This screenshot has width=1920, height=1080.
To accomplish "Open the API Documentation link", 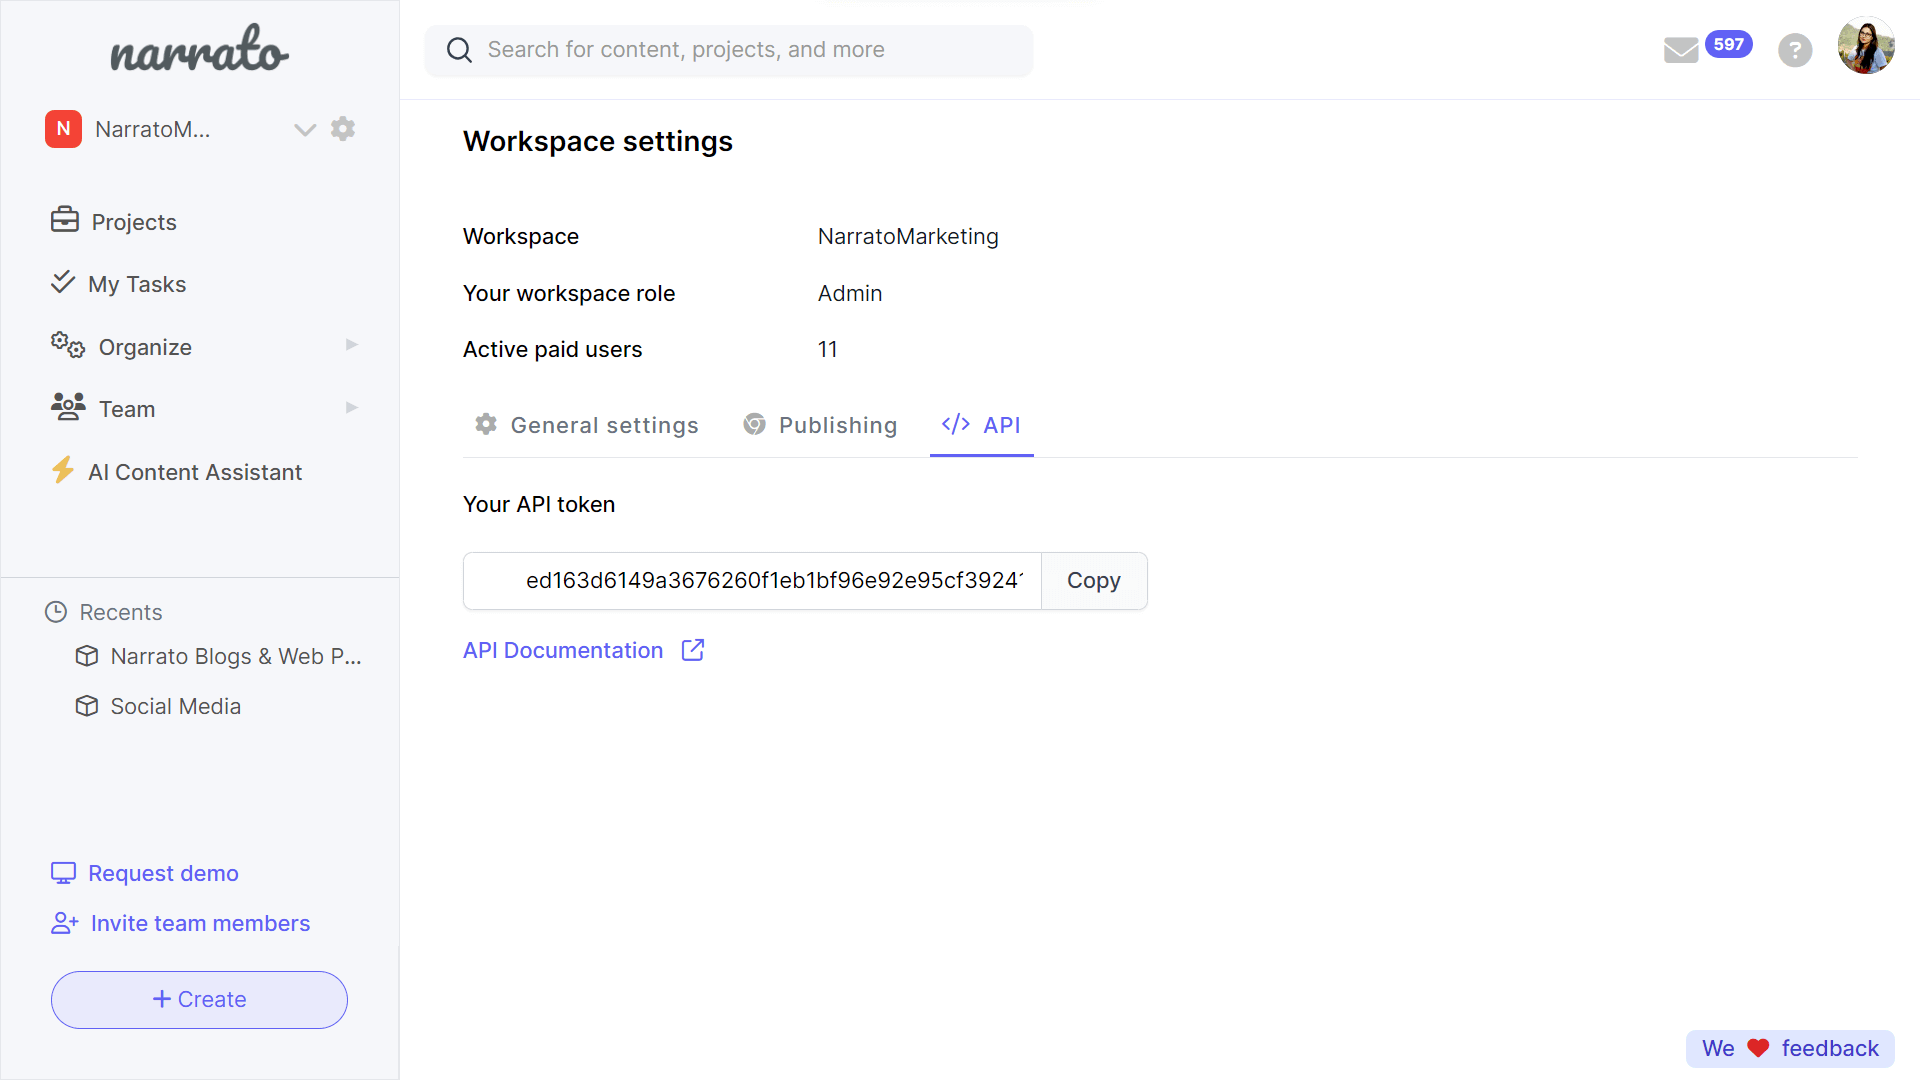I will pos(563,650).
